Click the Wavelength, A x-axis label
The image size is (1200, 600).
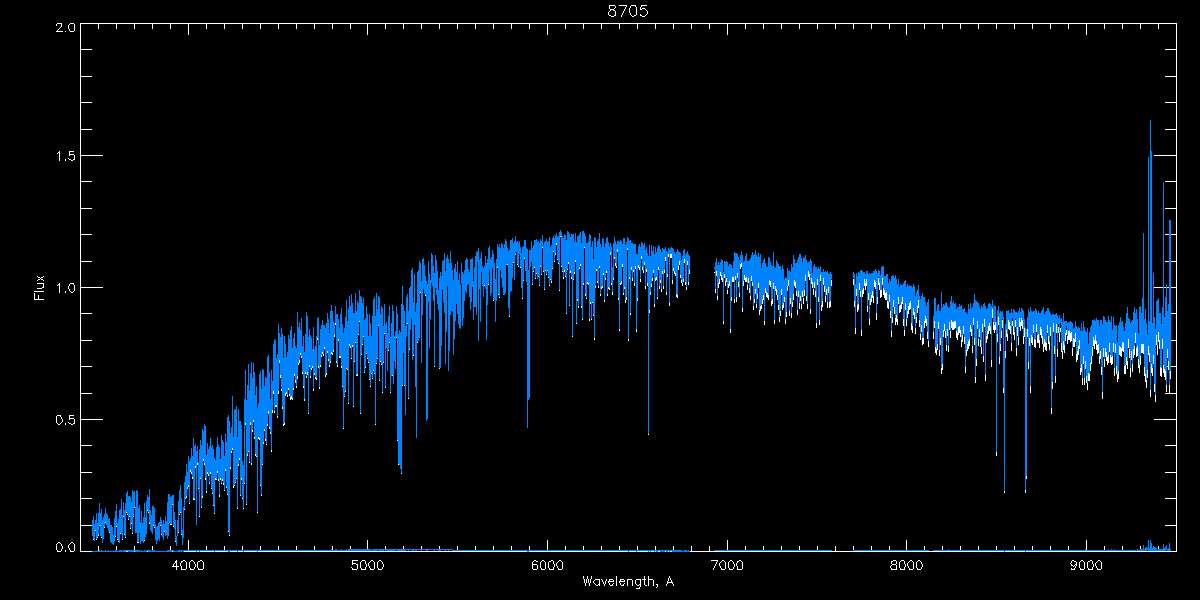click(x=628, y=582)
